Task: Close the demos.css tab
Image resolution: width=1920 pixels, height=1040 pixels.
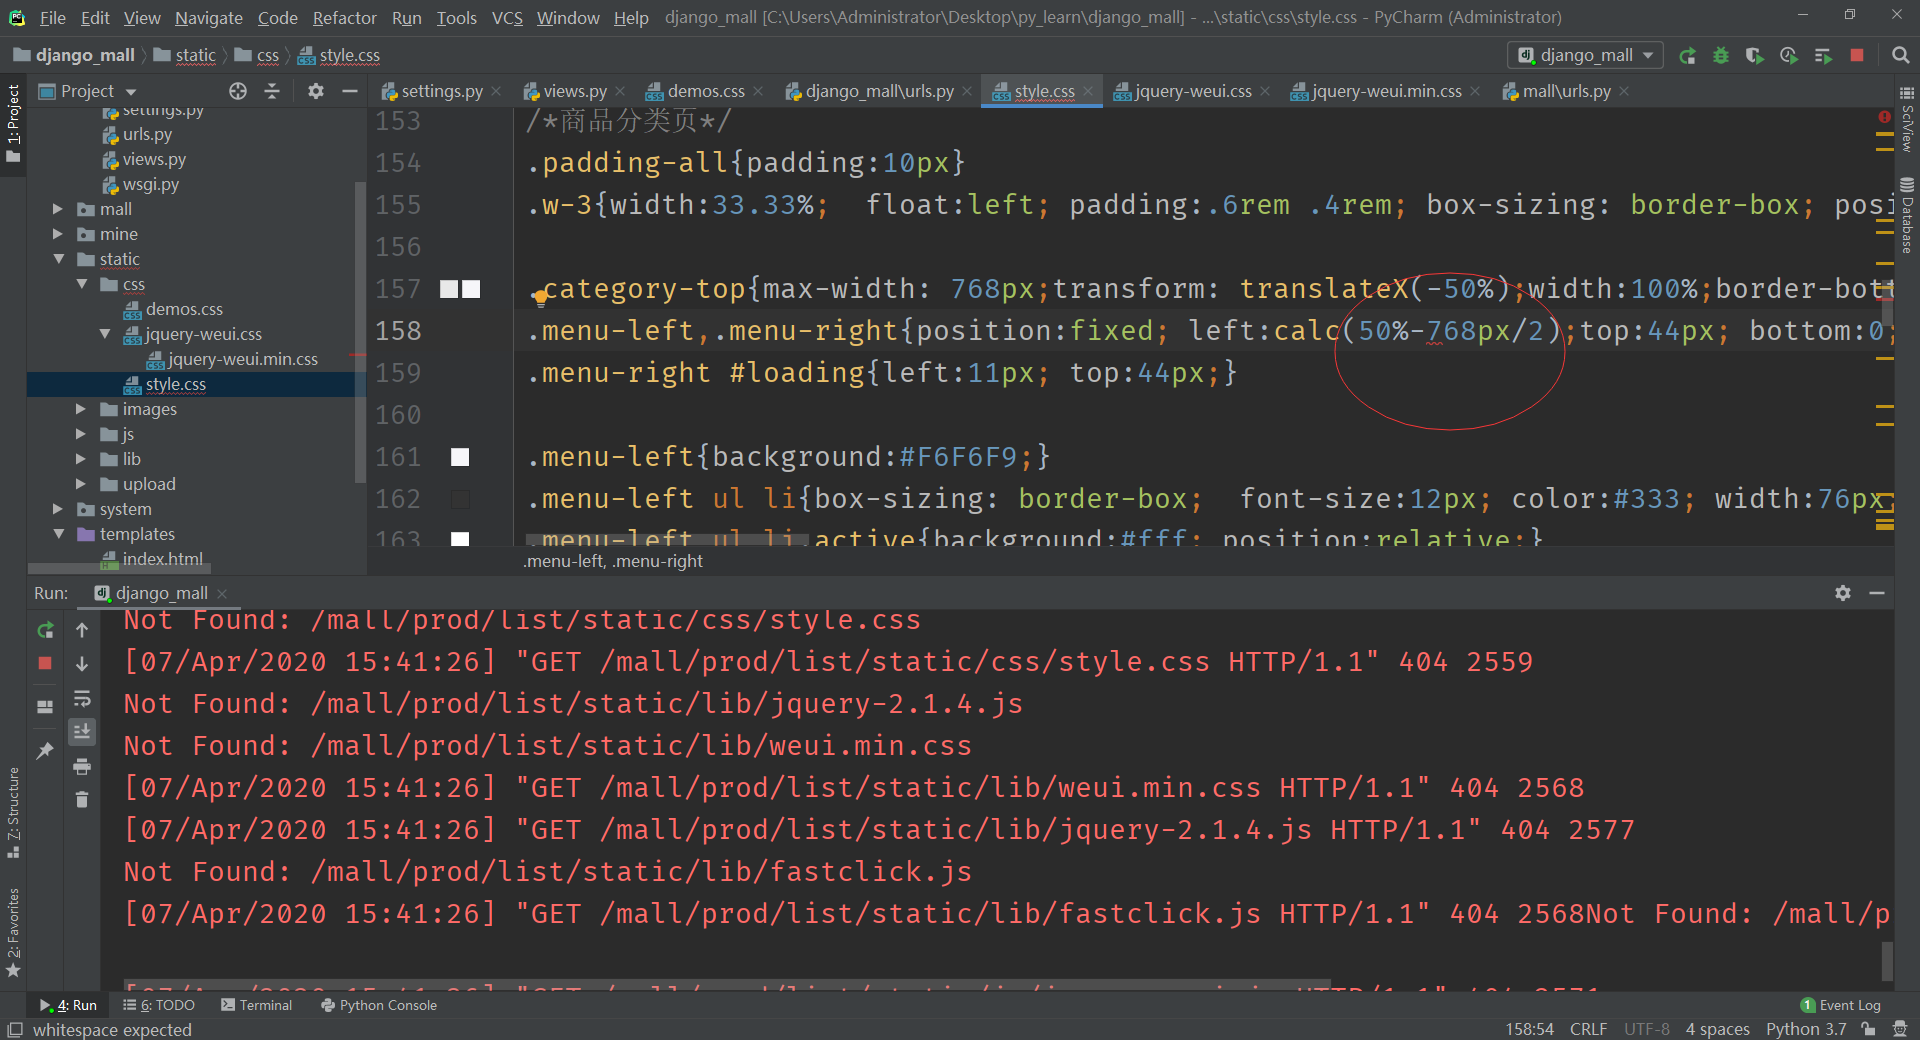Action: point(758,91)
